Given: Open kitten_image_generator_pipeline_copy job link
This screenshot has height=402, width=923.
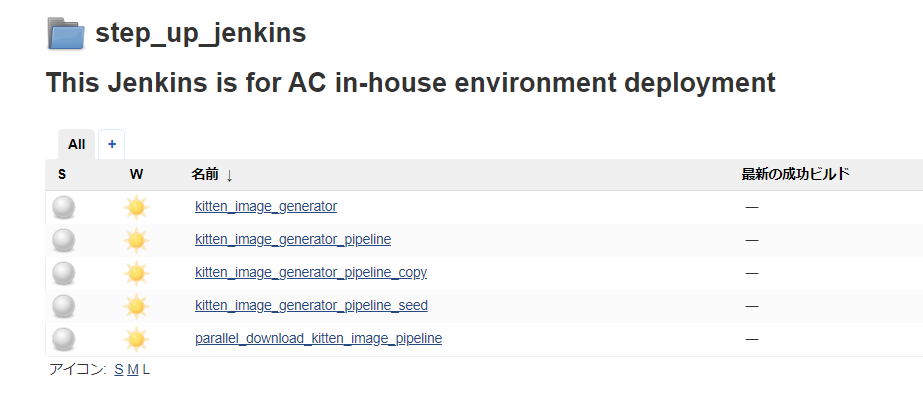Looking at the screenshot, I should [x=311, y=273].
